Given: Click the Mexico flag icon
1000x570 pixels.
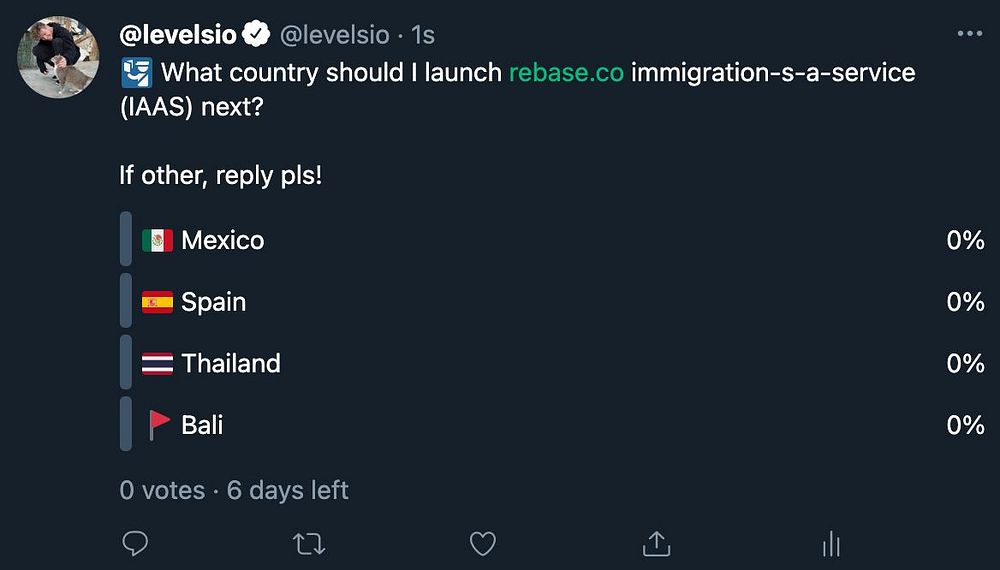Looking at the screenshot, I should pos(157,240).
